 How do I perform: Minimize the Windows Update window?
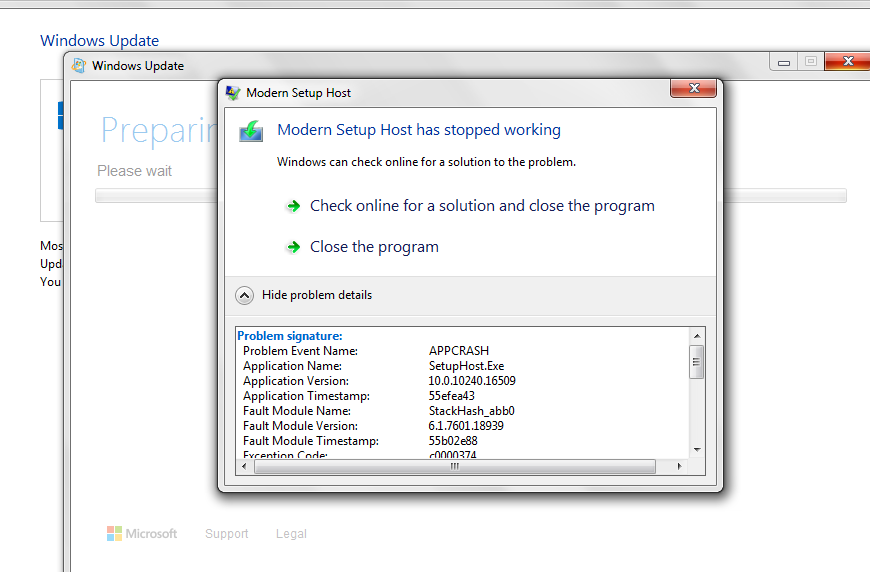783,62
